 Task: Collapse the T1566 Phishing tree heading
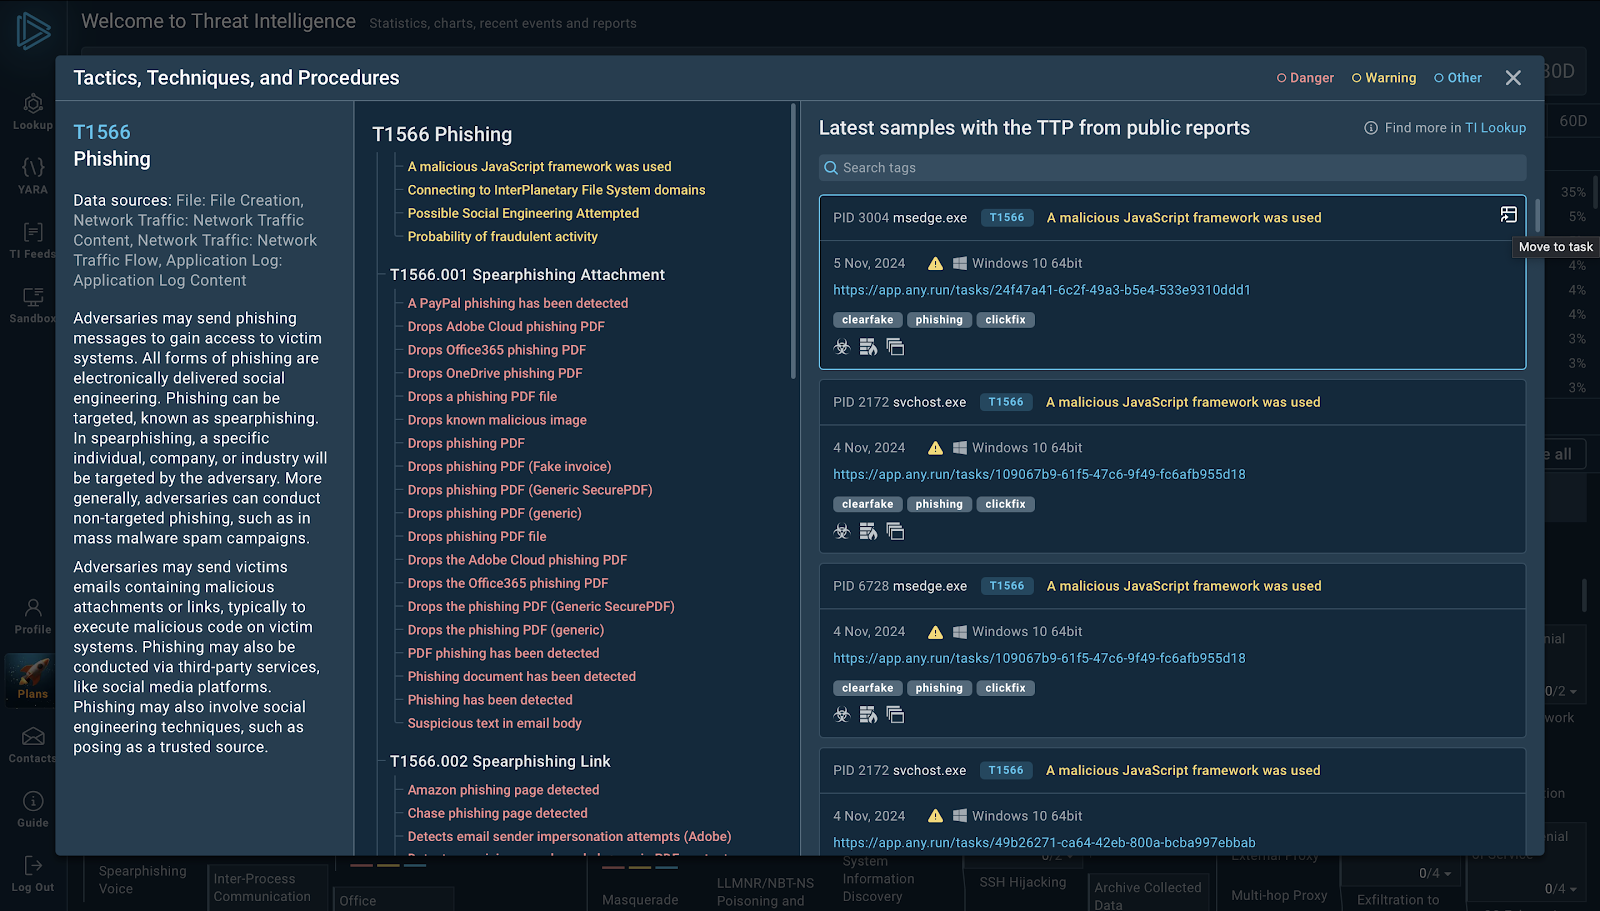coord(442,135)
